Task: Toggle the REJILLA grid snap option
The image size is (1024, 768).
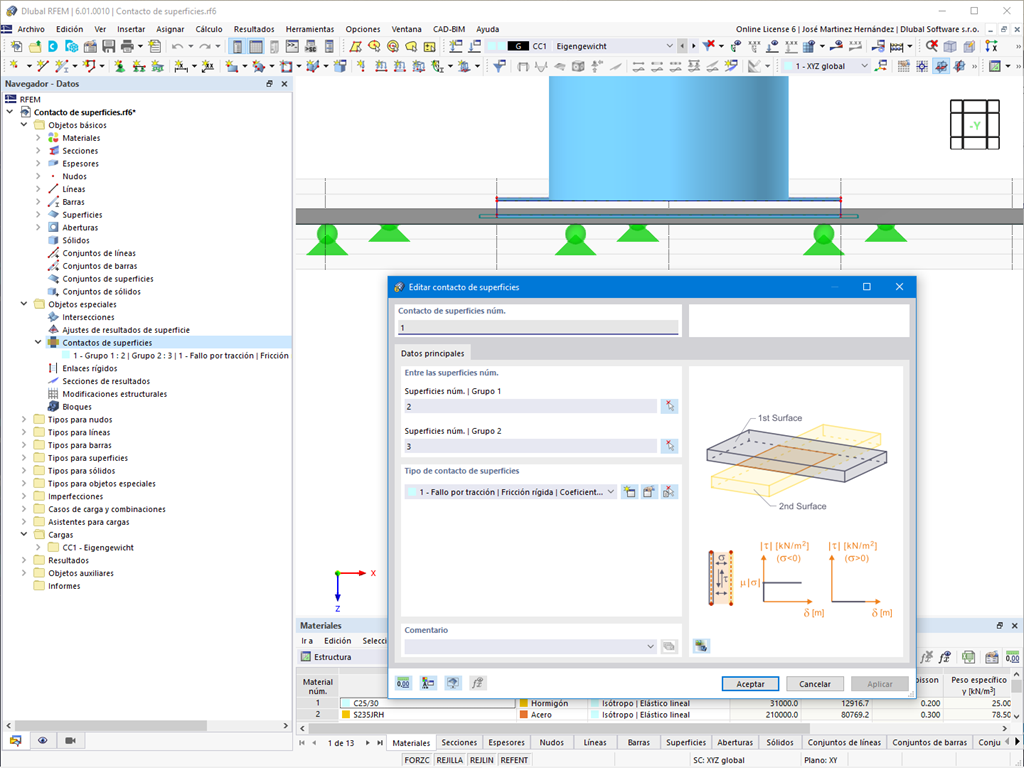Action: point(449,760)
